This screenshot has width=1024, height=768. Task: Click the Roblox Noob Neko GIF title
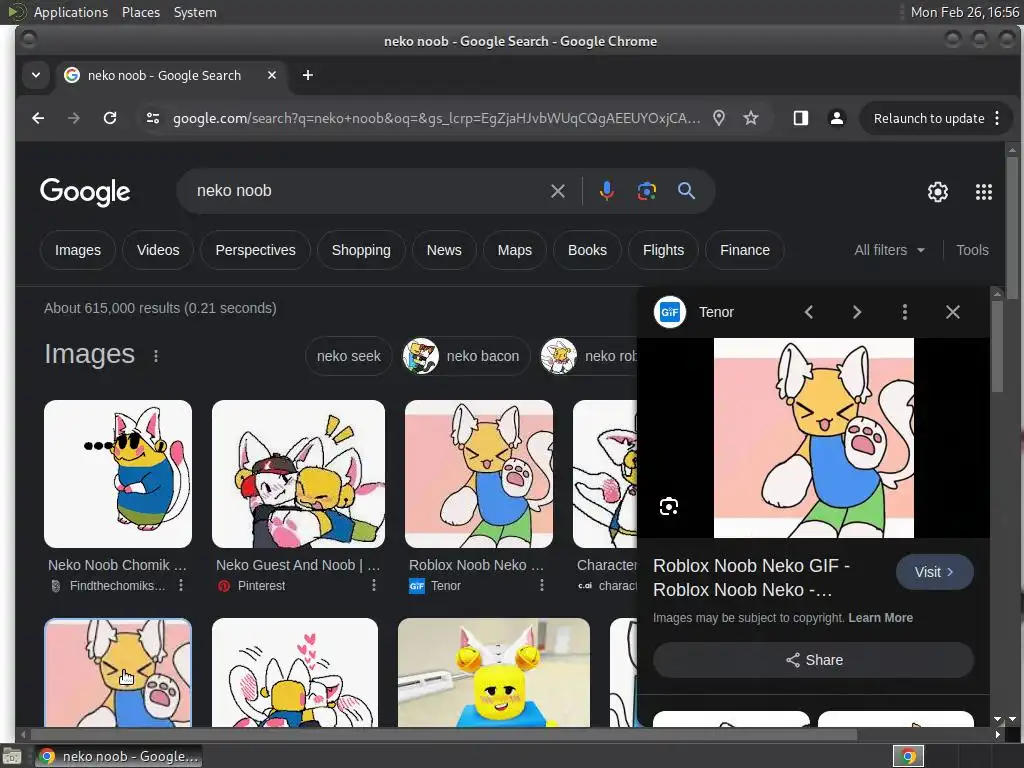[752, 577]
